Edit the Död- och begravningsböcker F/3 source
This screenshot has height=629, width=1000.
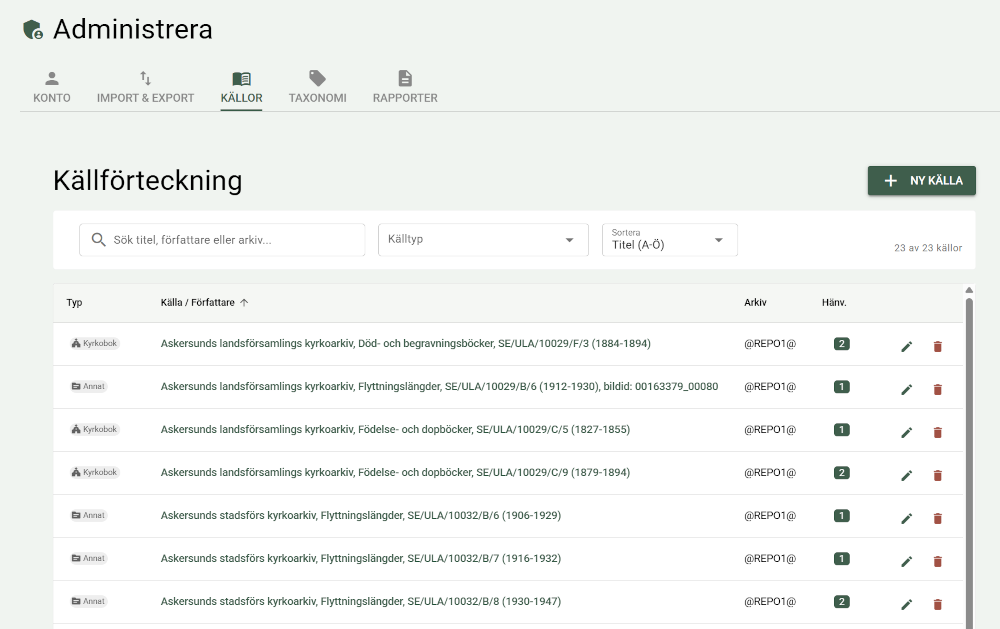coord(906,346)
